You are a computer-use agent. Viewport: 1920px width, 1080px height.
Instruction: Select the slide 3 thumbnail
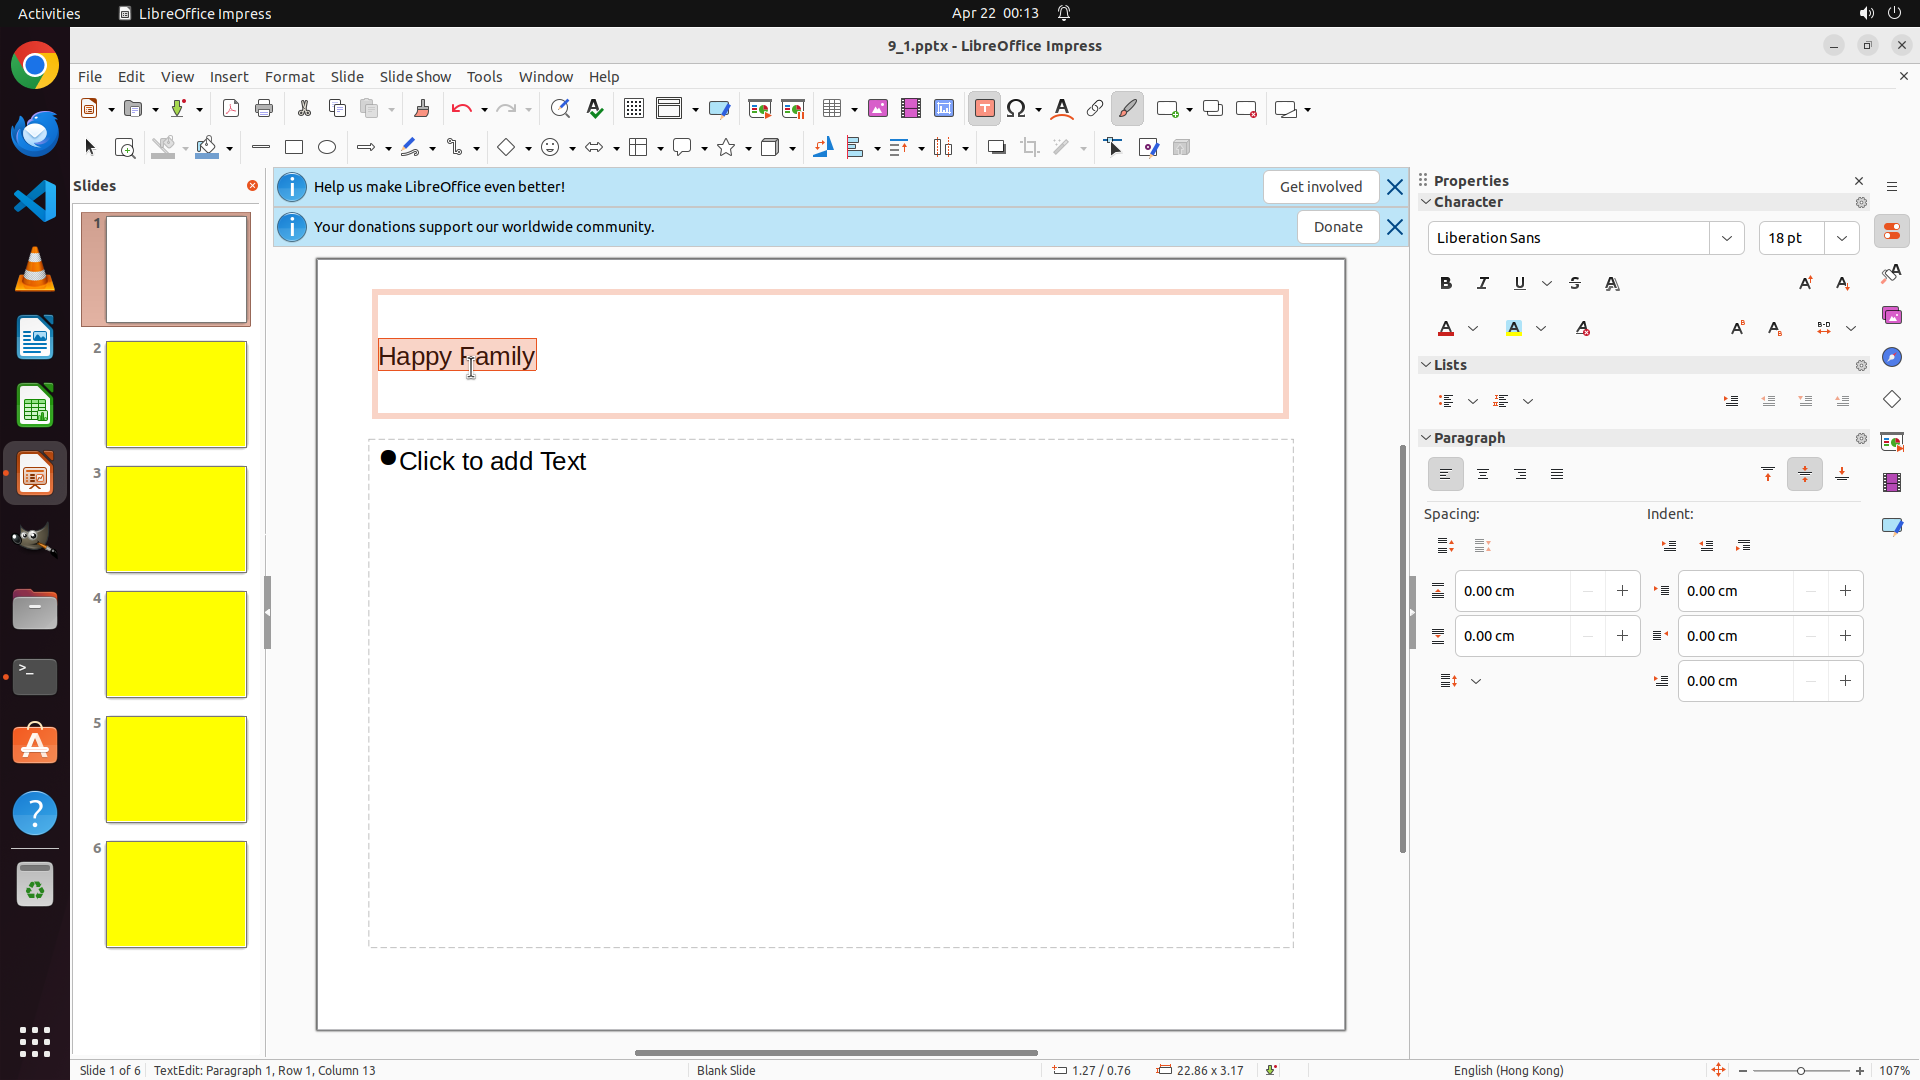pos(176,520)
